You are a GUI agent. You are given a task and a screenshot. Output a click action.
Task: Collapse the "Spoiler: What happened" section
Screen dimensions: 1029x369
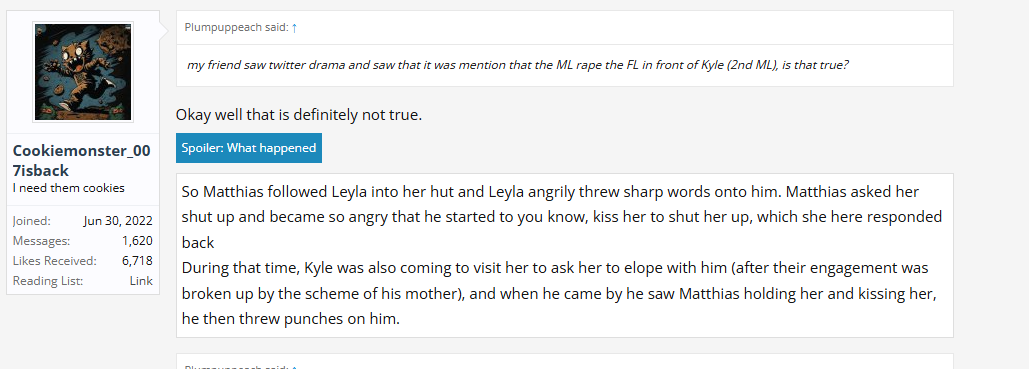click(249, 148)
